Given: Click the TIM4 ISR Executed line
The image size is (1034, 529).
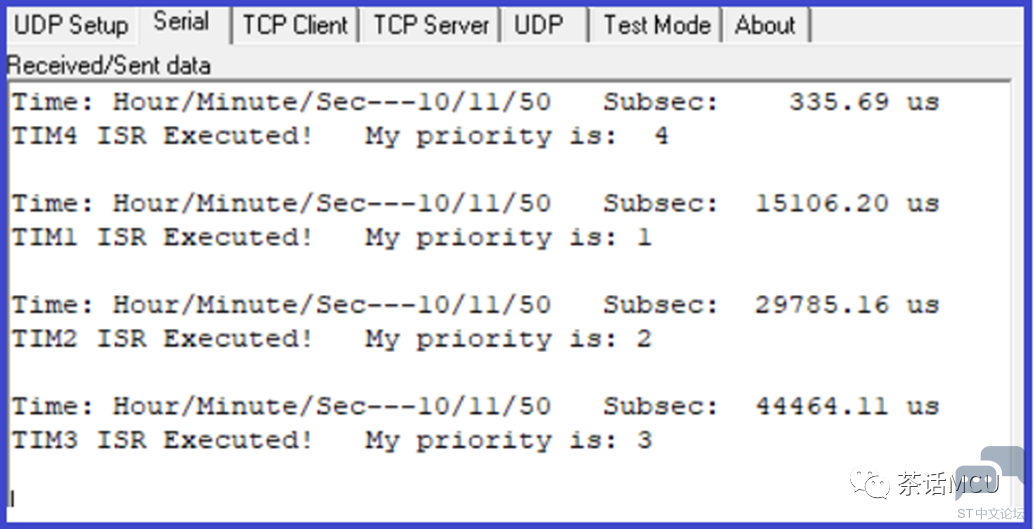Looking at the screenshot, I should point(340,136).
